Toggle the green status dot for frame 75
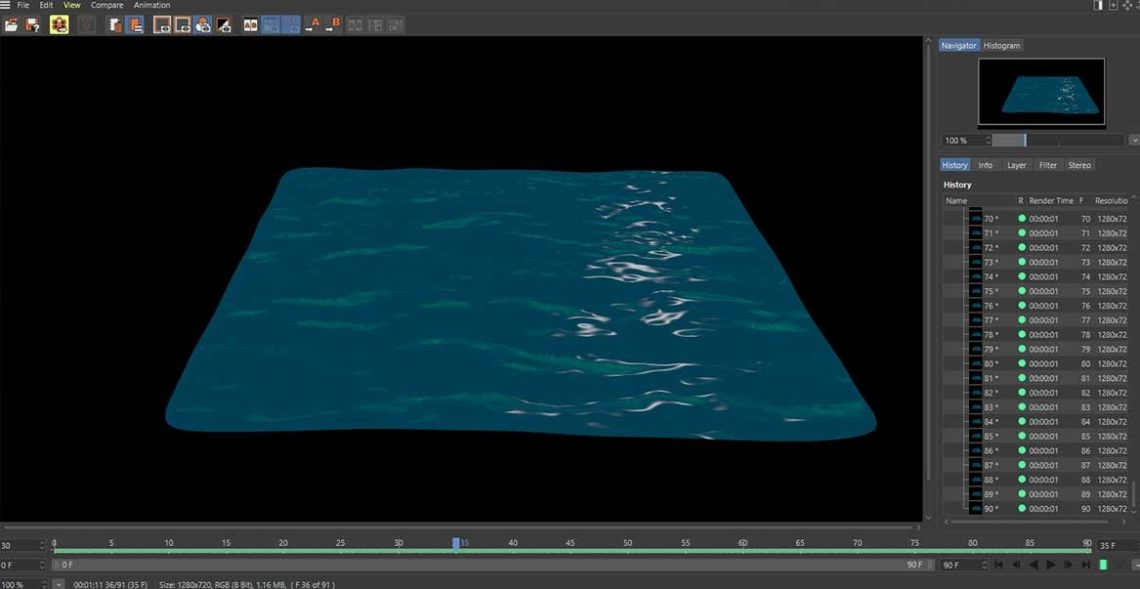 tap(1022, 291)
